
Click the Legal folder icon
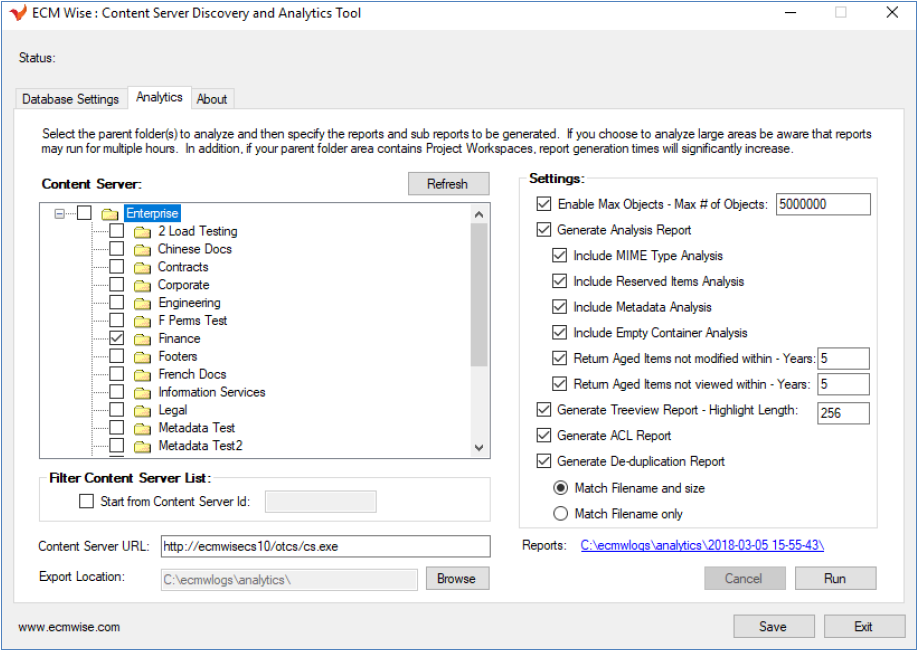click(142, 411)
